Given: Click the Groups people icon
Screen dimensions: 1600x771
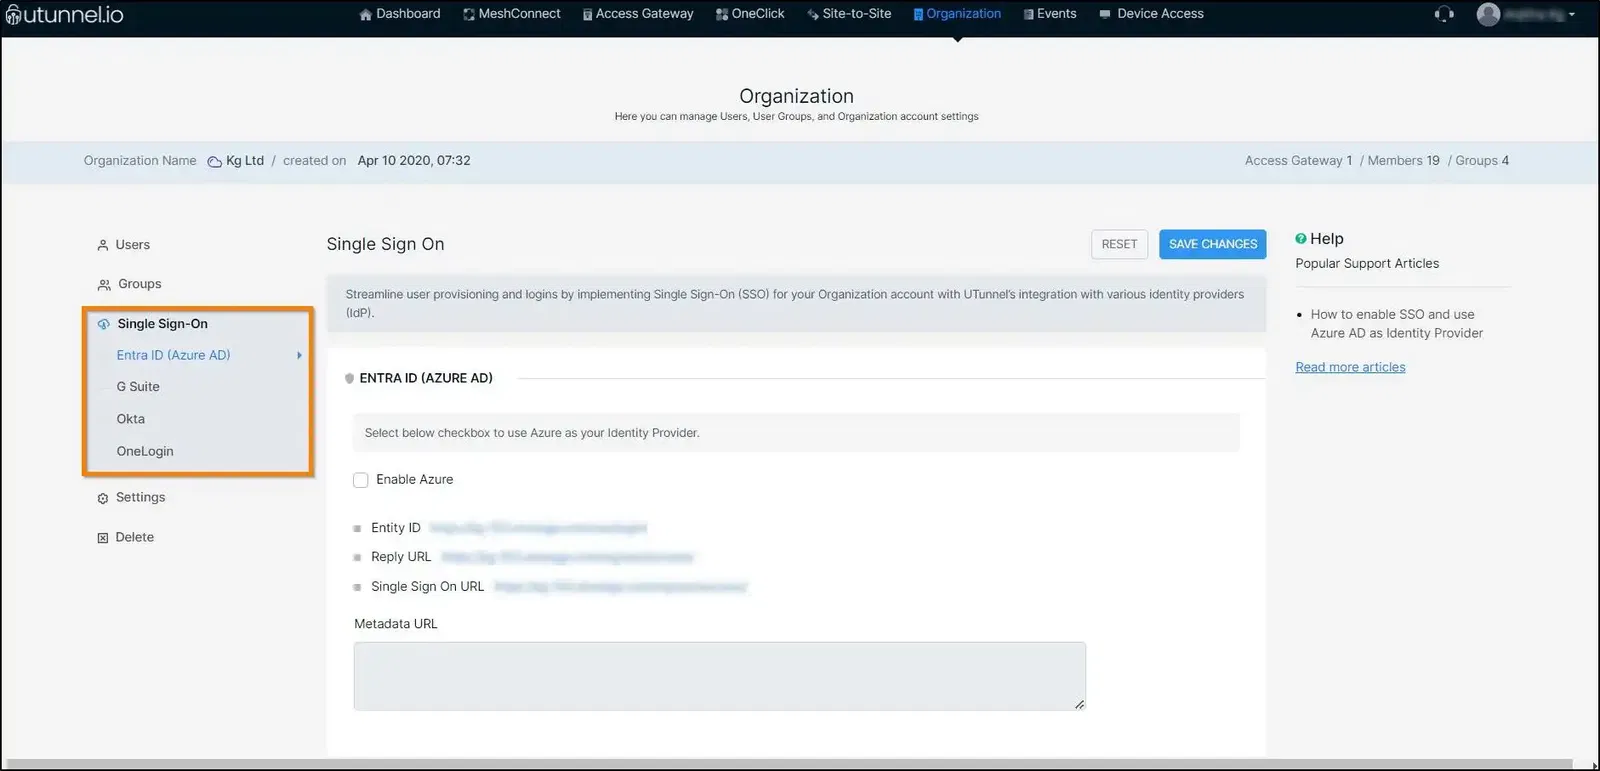Looking at the screenshot, I should click(x=104, y=285).
